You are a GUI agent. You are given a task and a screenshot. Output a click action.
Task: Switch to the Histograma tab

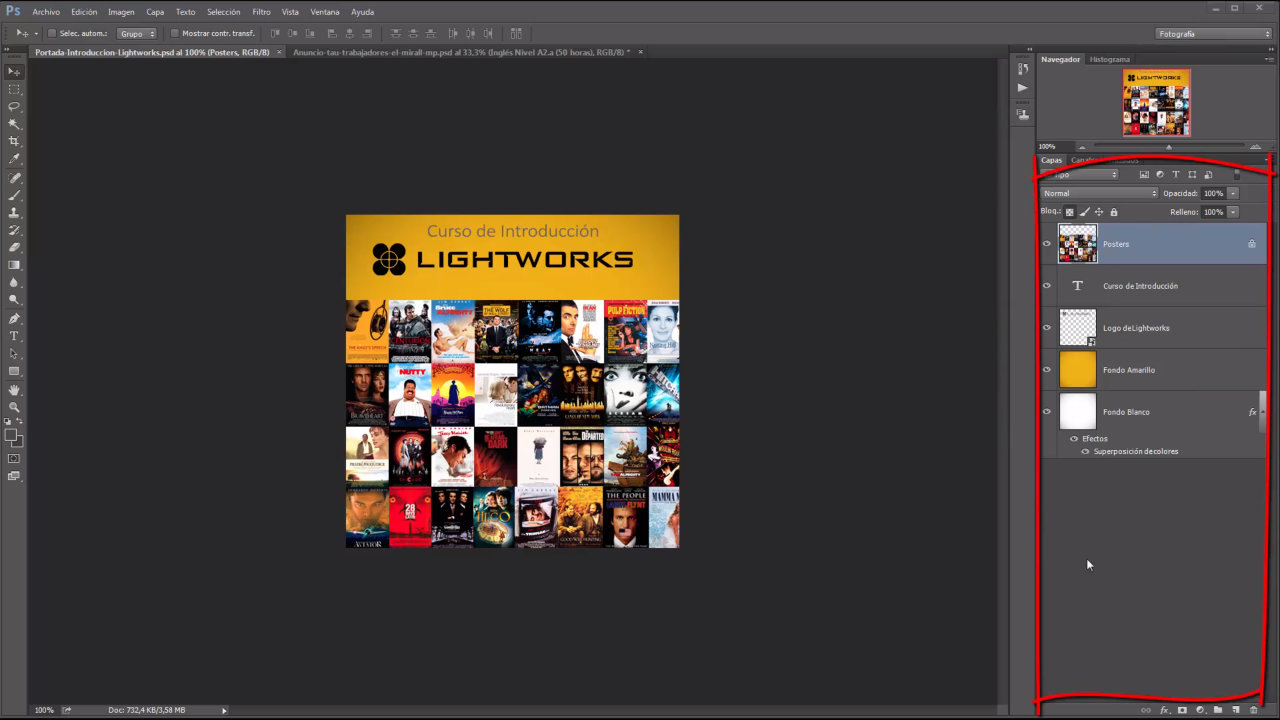coord(1109,59)
